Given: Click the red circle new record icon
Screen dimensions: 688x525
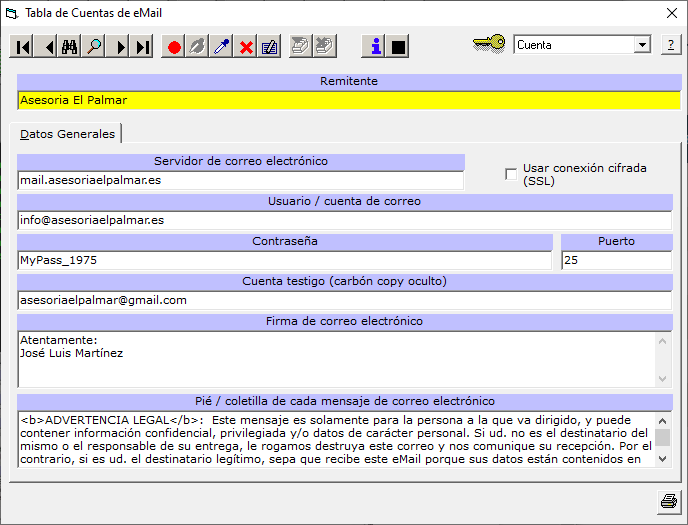Looking at the screenshot, I should point(175,47).
